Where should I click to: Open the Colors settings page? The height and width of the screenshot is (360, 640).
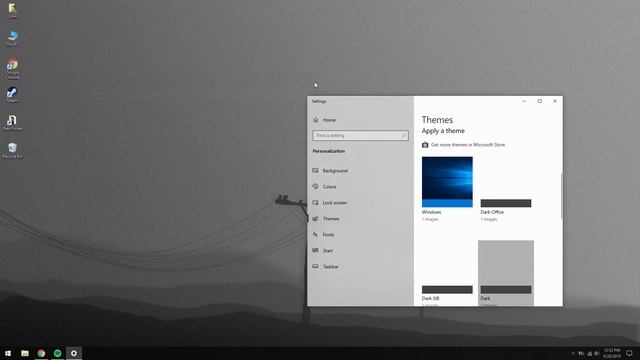tap(324, 187)
